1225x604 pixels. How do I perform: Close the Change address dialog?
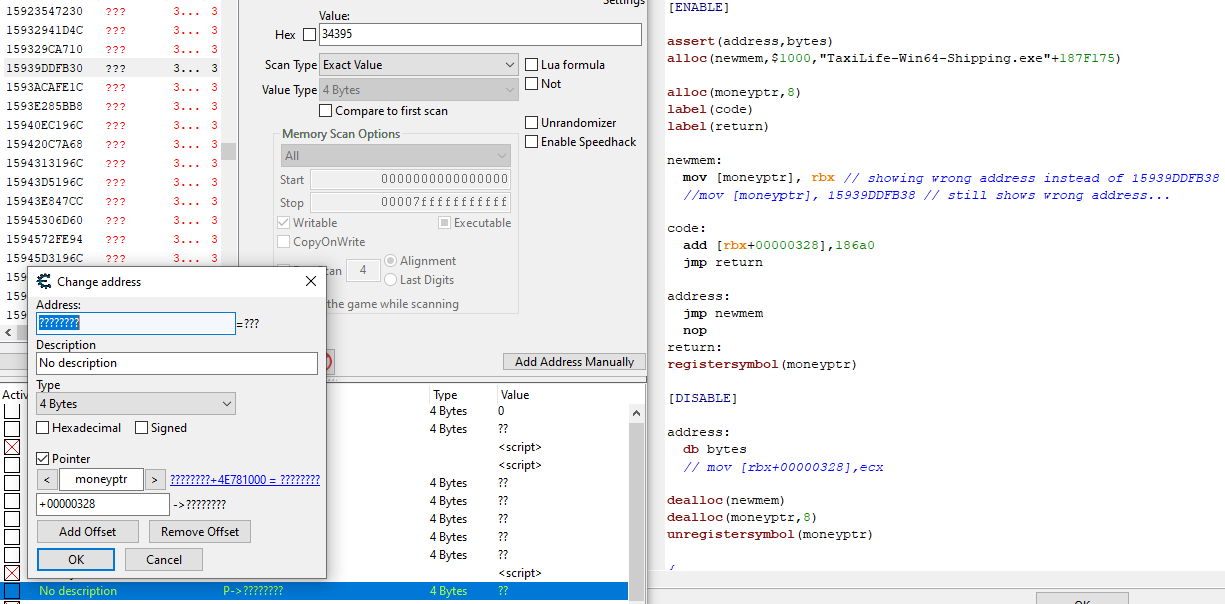(310, 282)
